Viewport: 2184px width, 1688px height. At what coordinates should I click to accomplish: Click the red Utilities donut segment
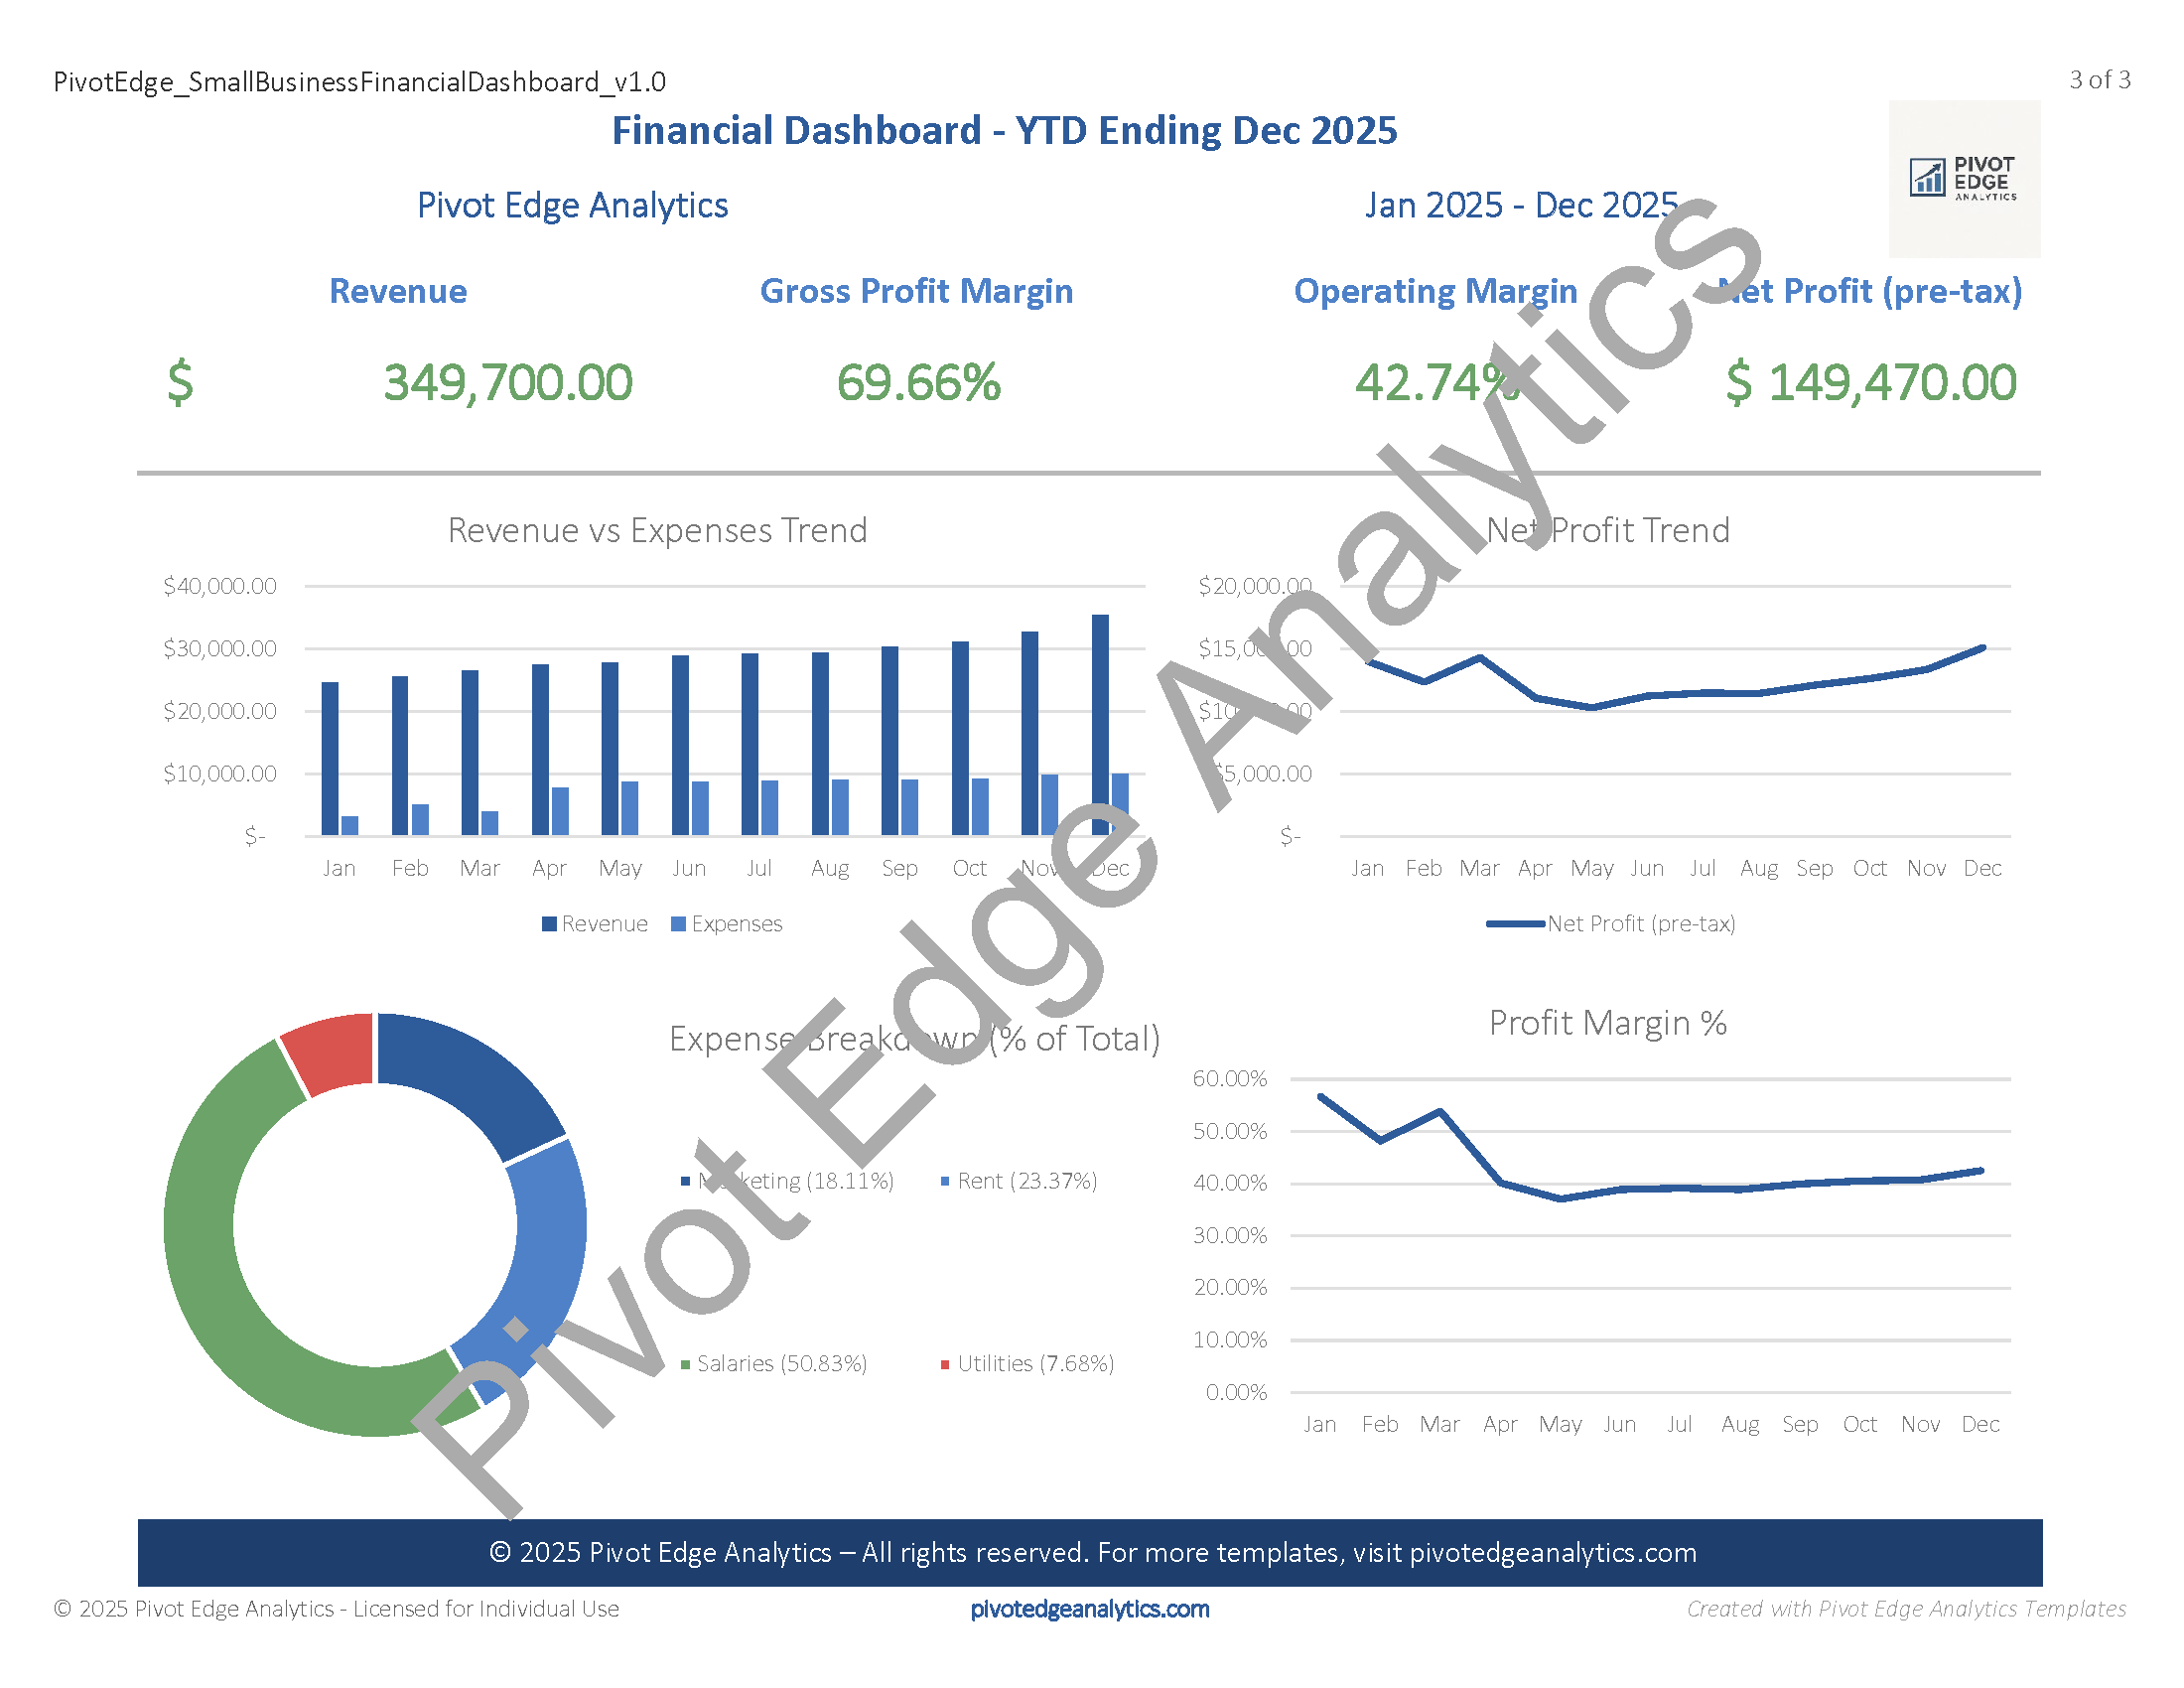coord(333,1052)
